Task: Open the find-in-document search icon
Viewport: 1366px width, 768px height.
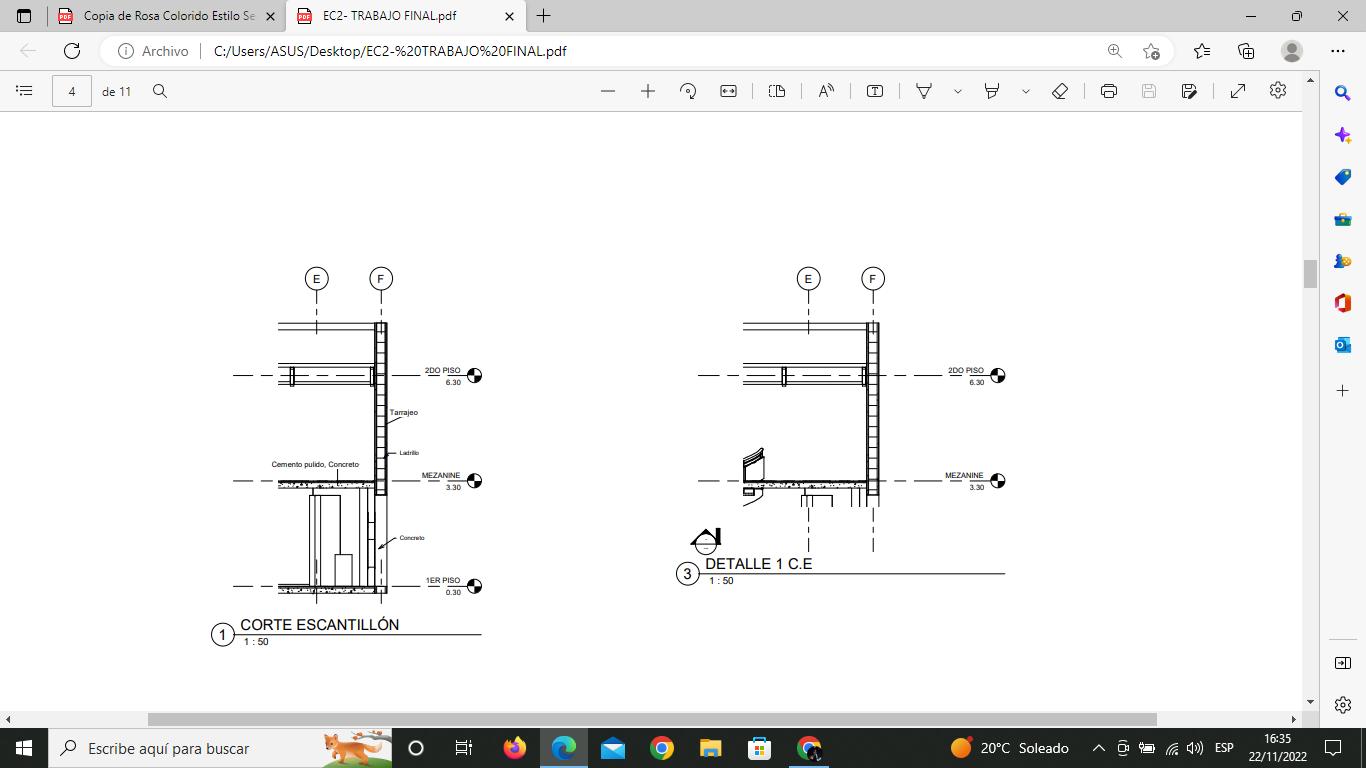Action: point(160,91)
